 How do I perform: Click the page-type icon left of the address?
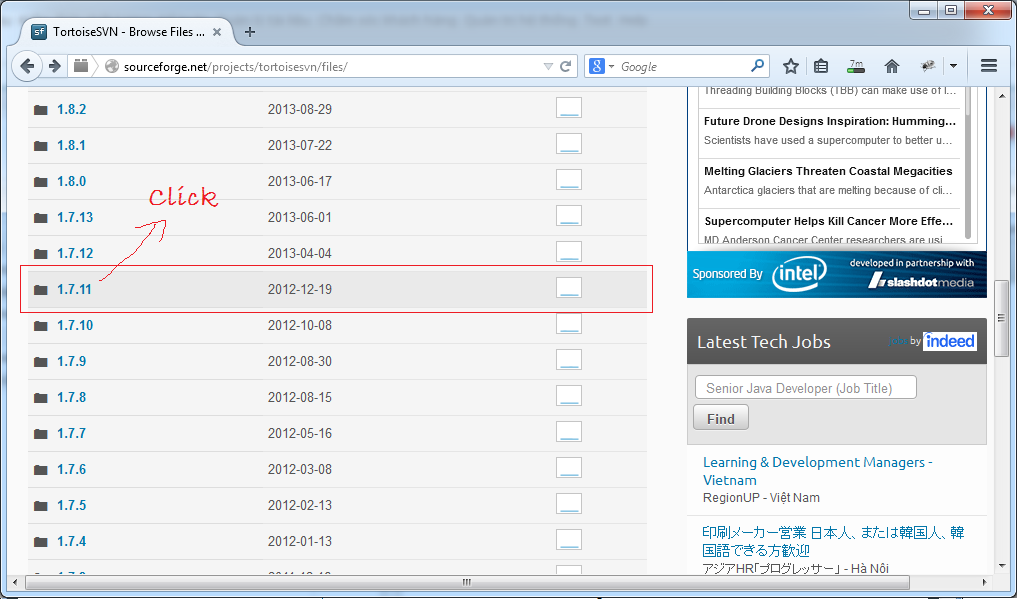pyautogui.click(x=80, y=66)
